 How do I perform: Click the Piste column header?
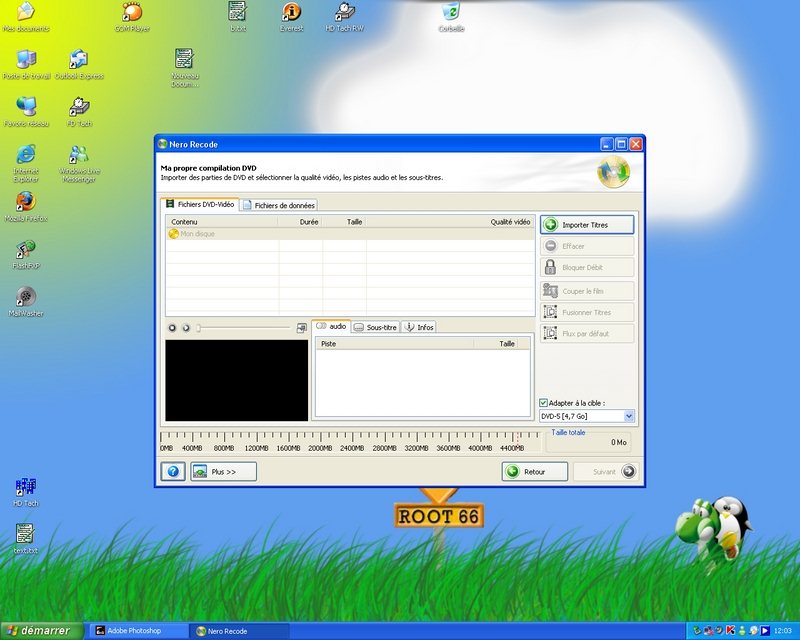tap(395, 343)
